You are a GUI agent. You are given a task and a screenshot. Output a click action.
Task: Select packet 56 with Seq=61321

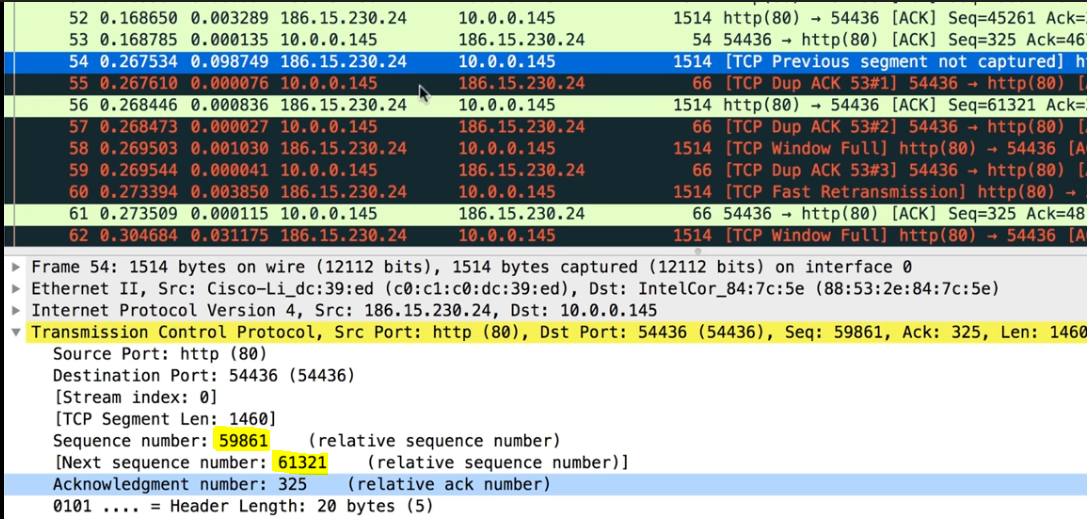pyautogui.click(x=546, y=105)
